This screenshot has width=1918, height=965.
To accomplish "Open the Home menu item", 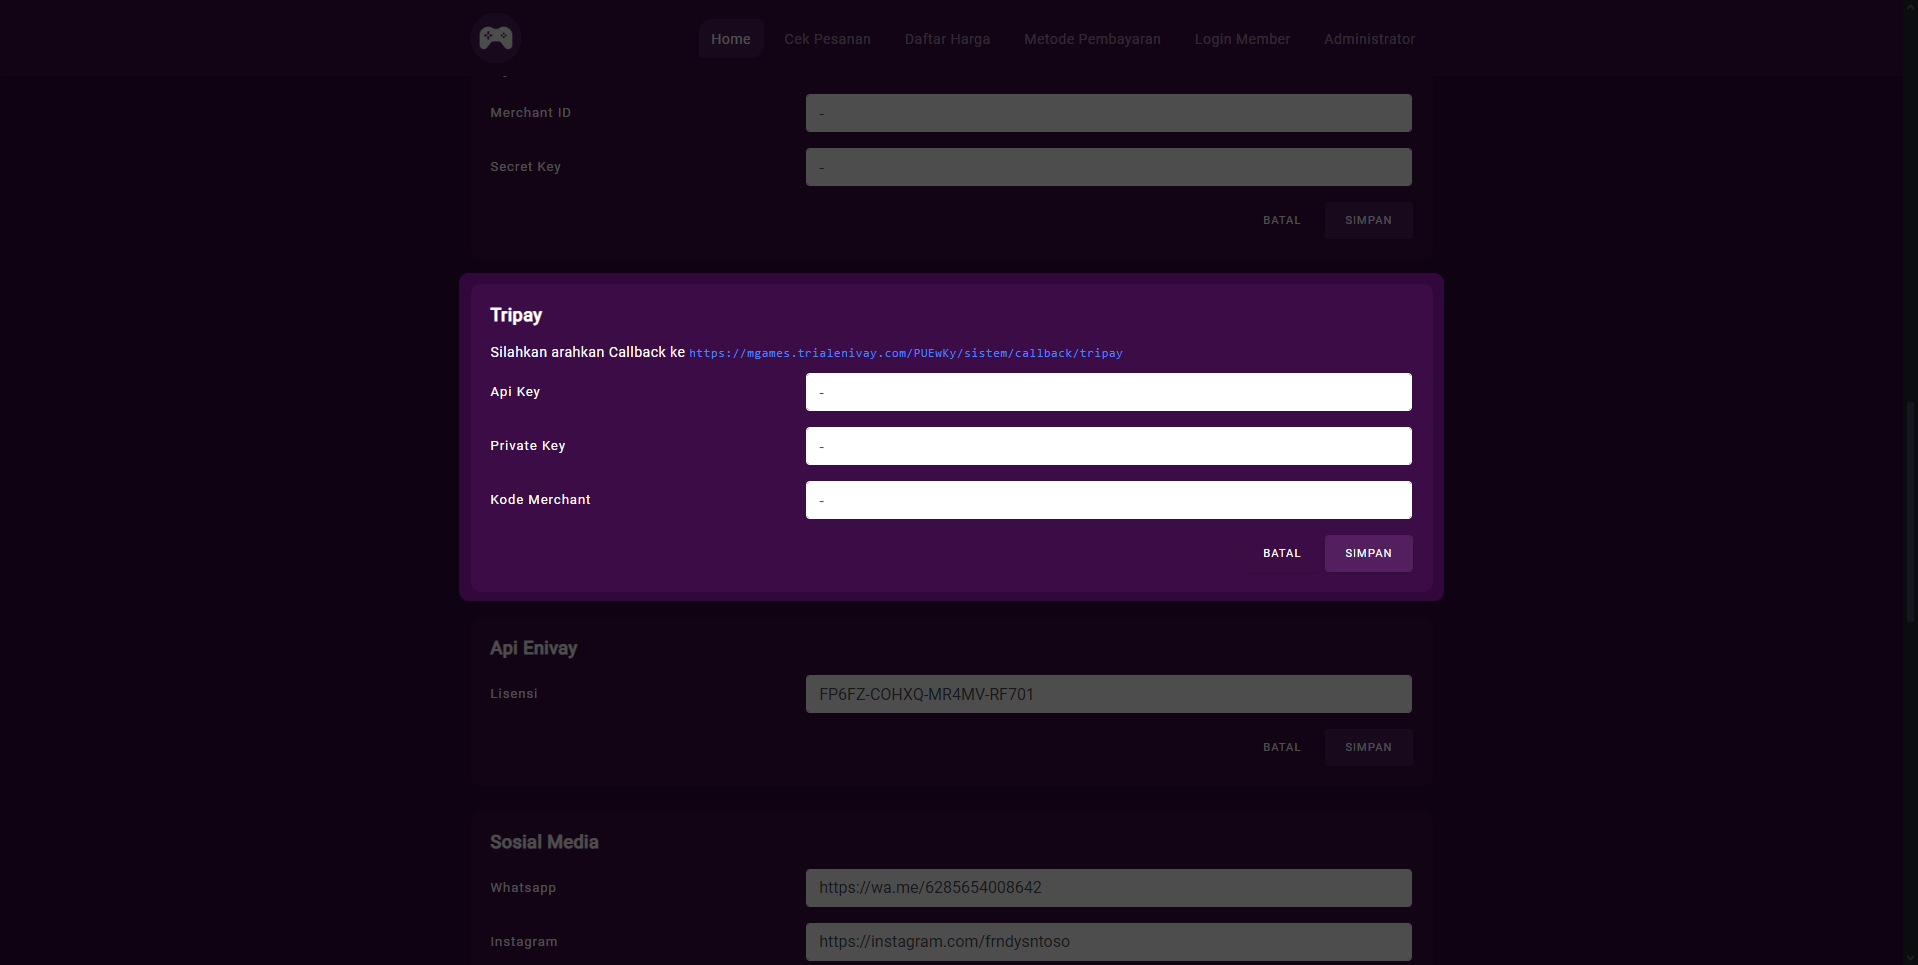I will [x=731, y=39].
